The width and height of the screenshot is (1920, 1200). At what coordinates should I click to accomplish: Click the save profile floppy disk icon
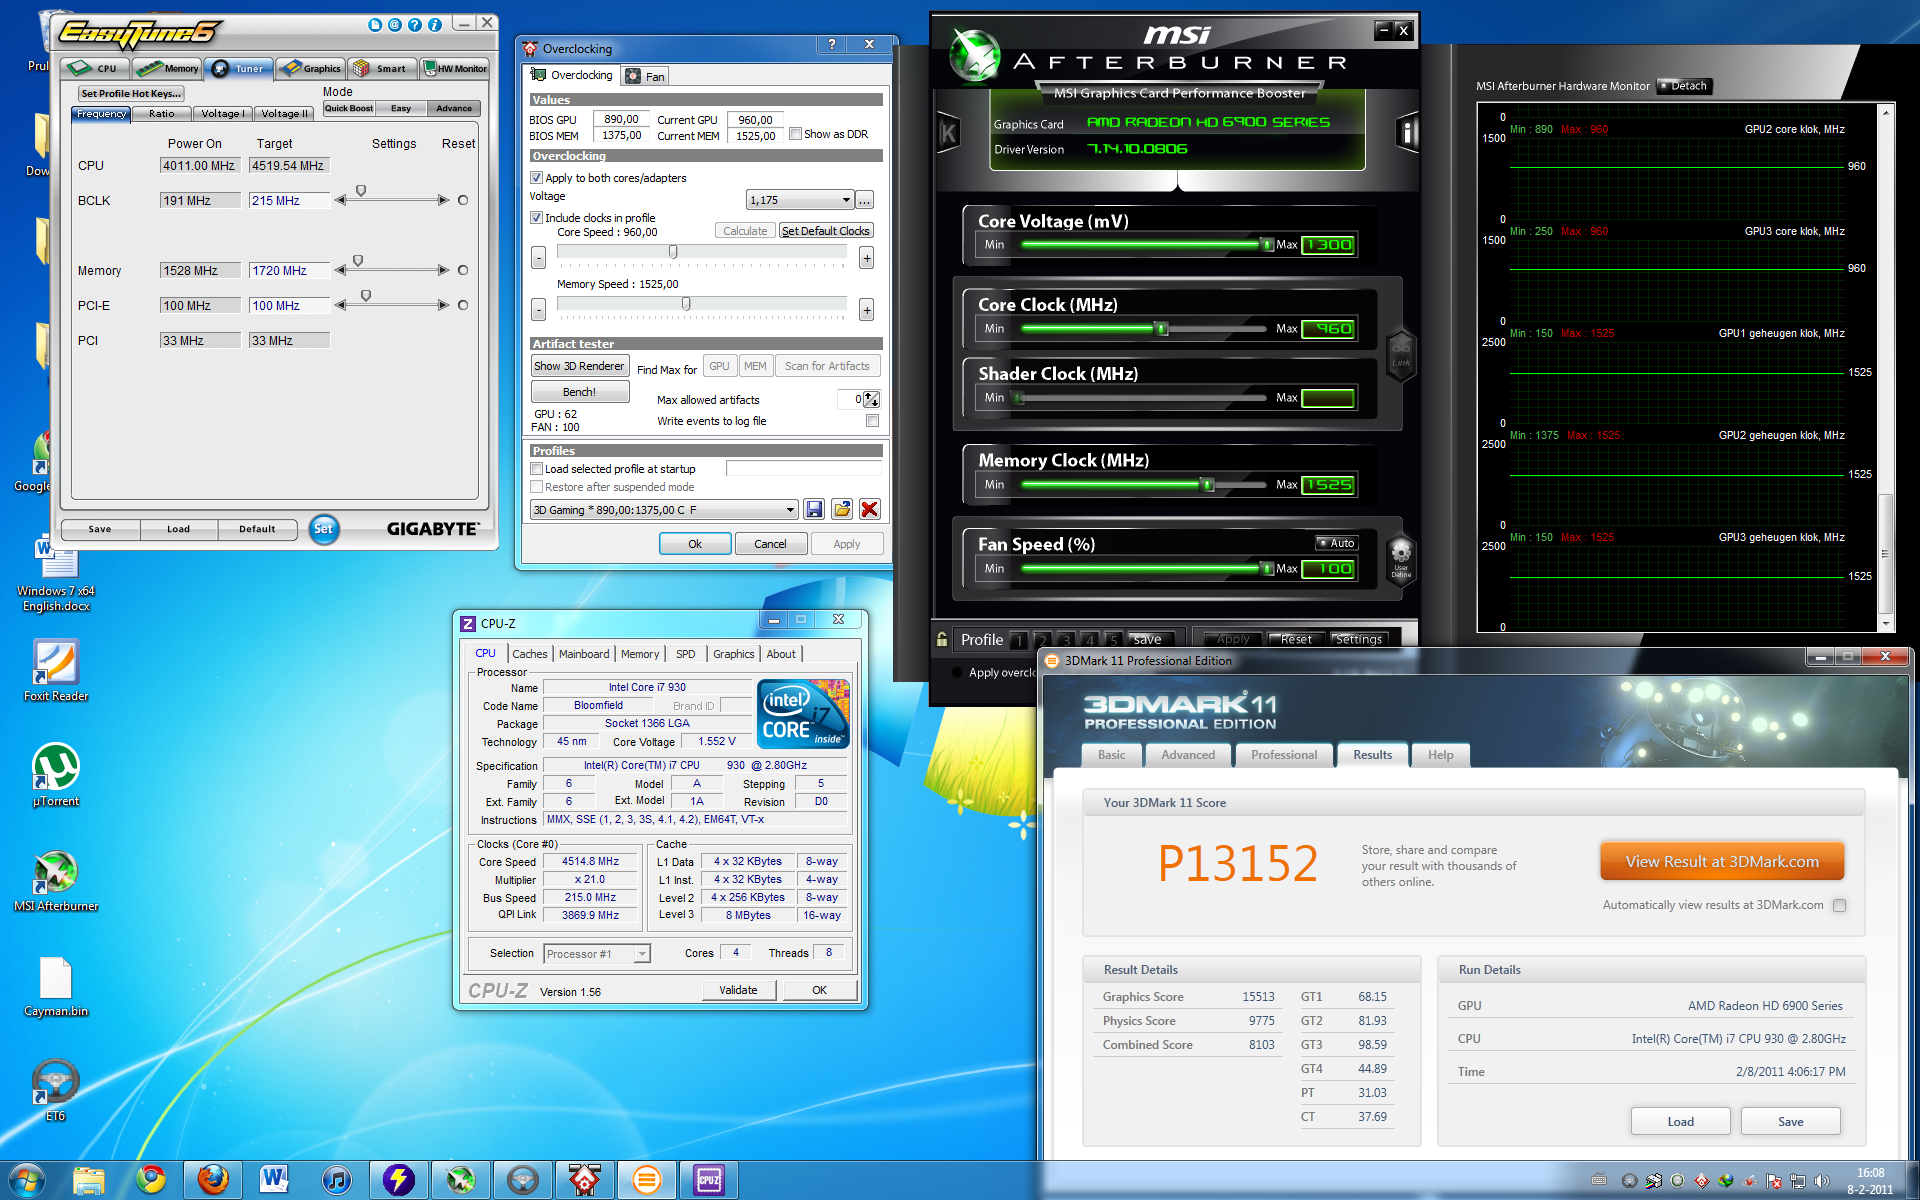[814, 510]
